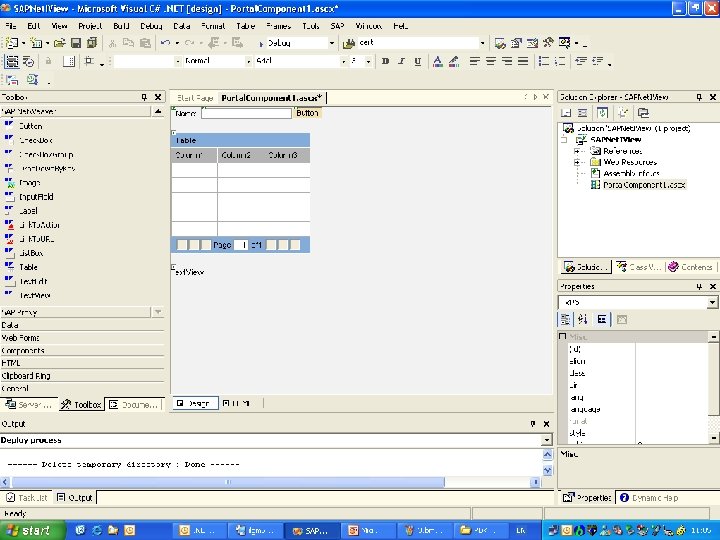Click the Refresh icon in Solution Explorer

[x=603, y=112]
